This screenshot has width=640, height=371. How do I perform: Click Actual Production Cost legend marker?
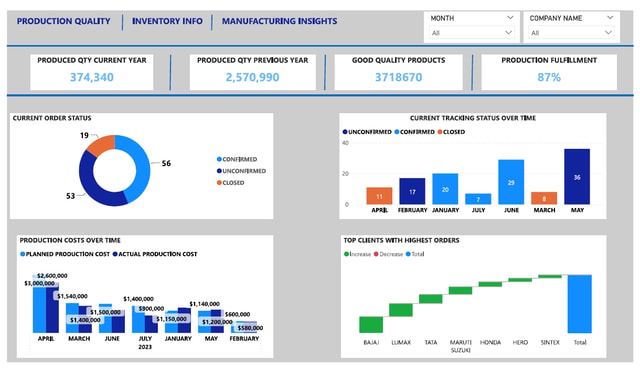pos(115,254)
